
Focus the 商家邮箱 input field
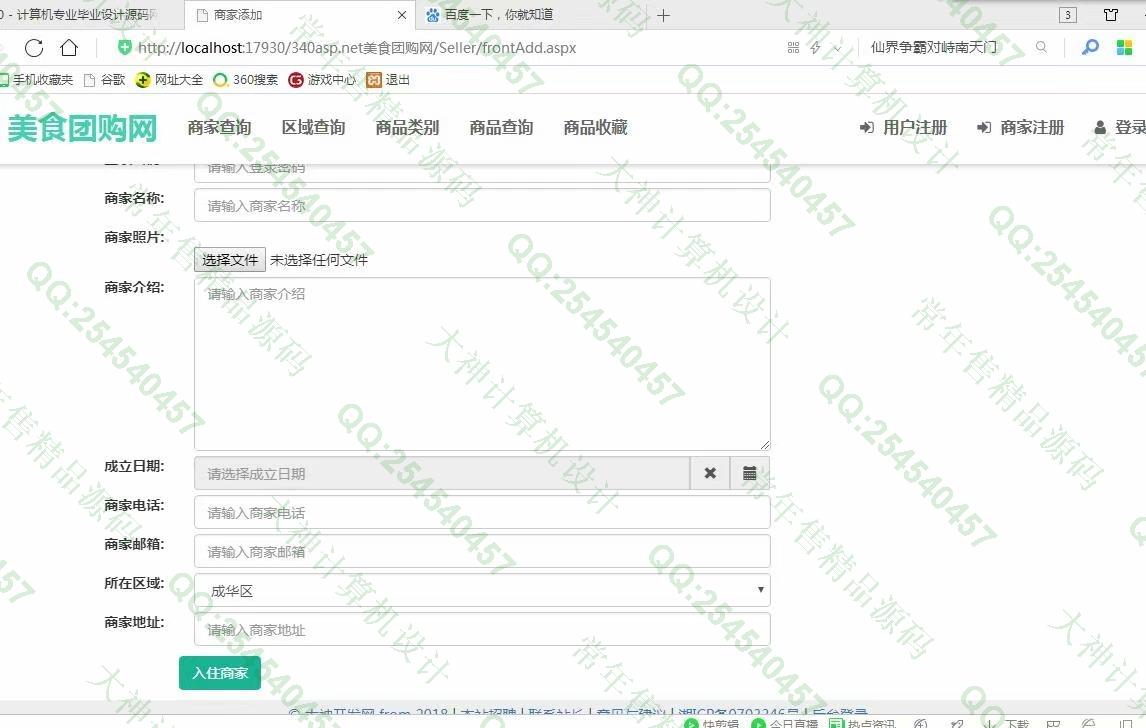click(482, 551)
